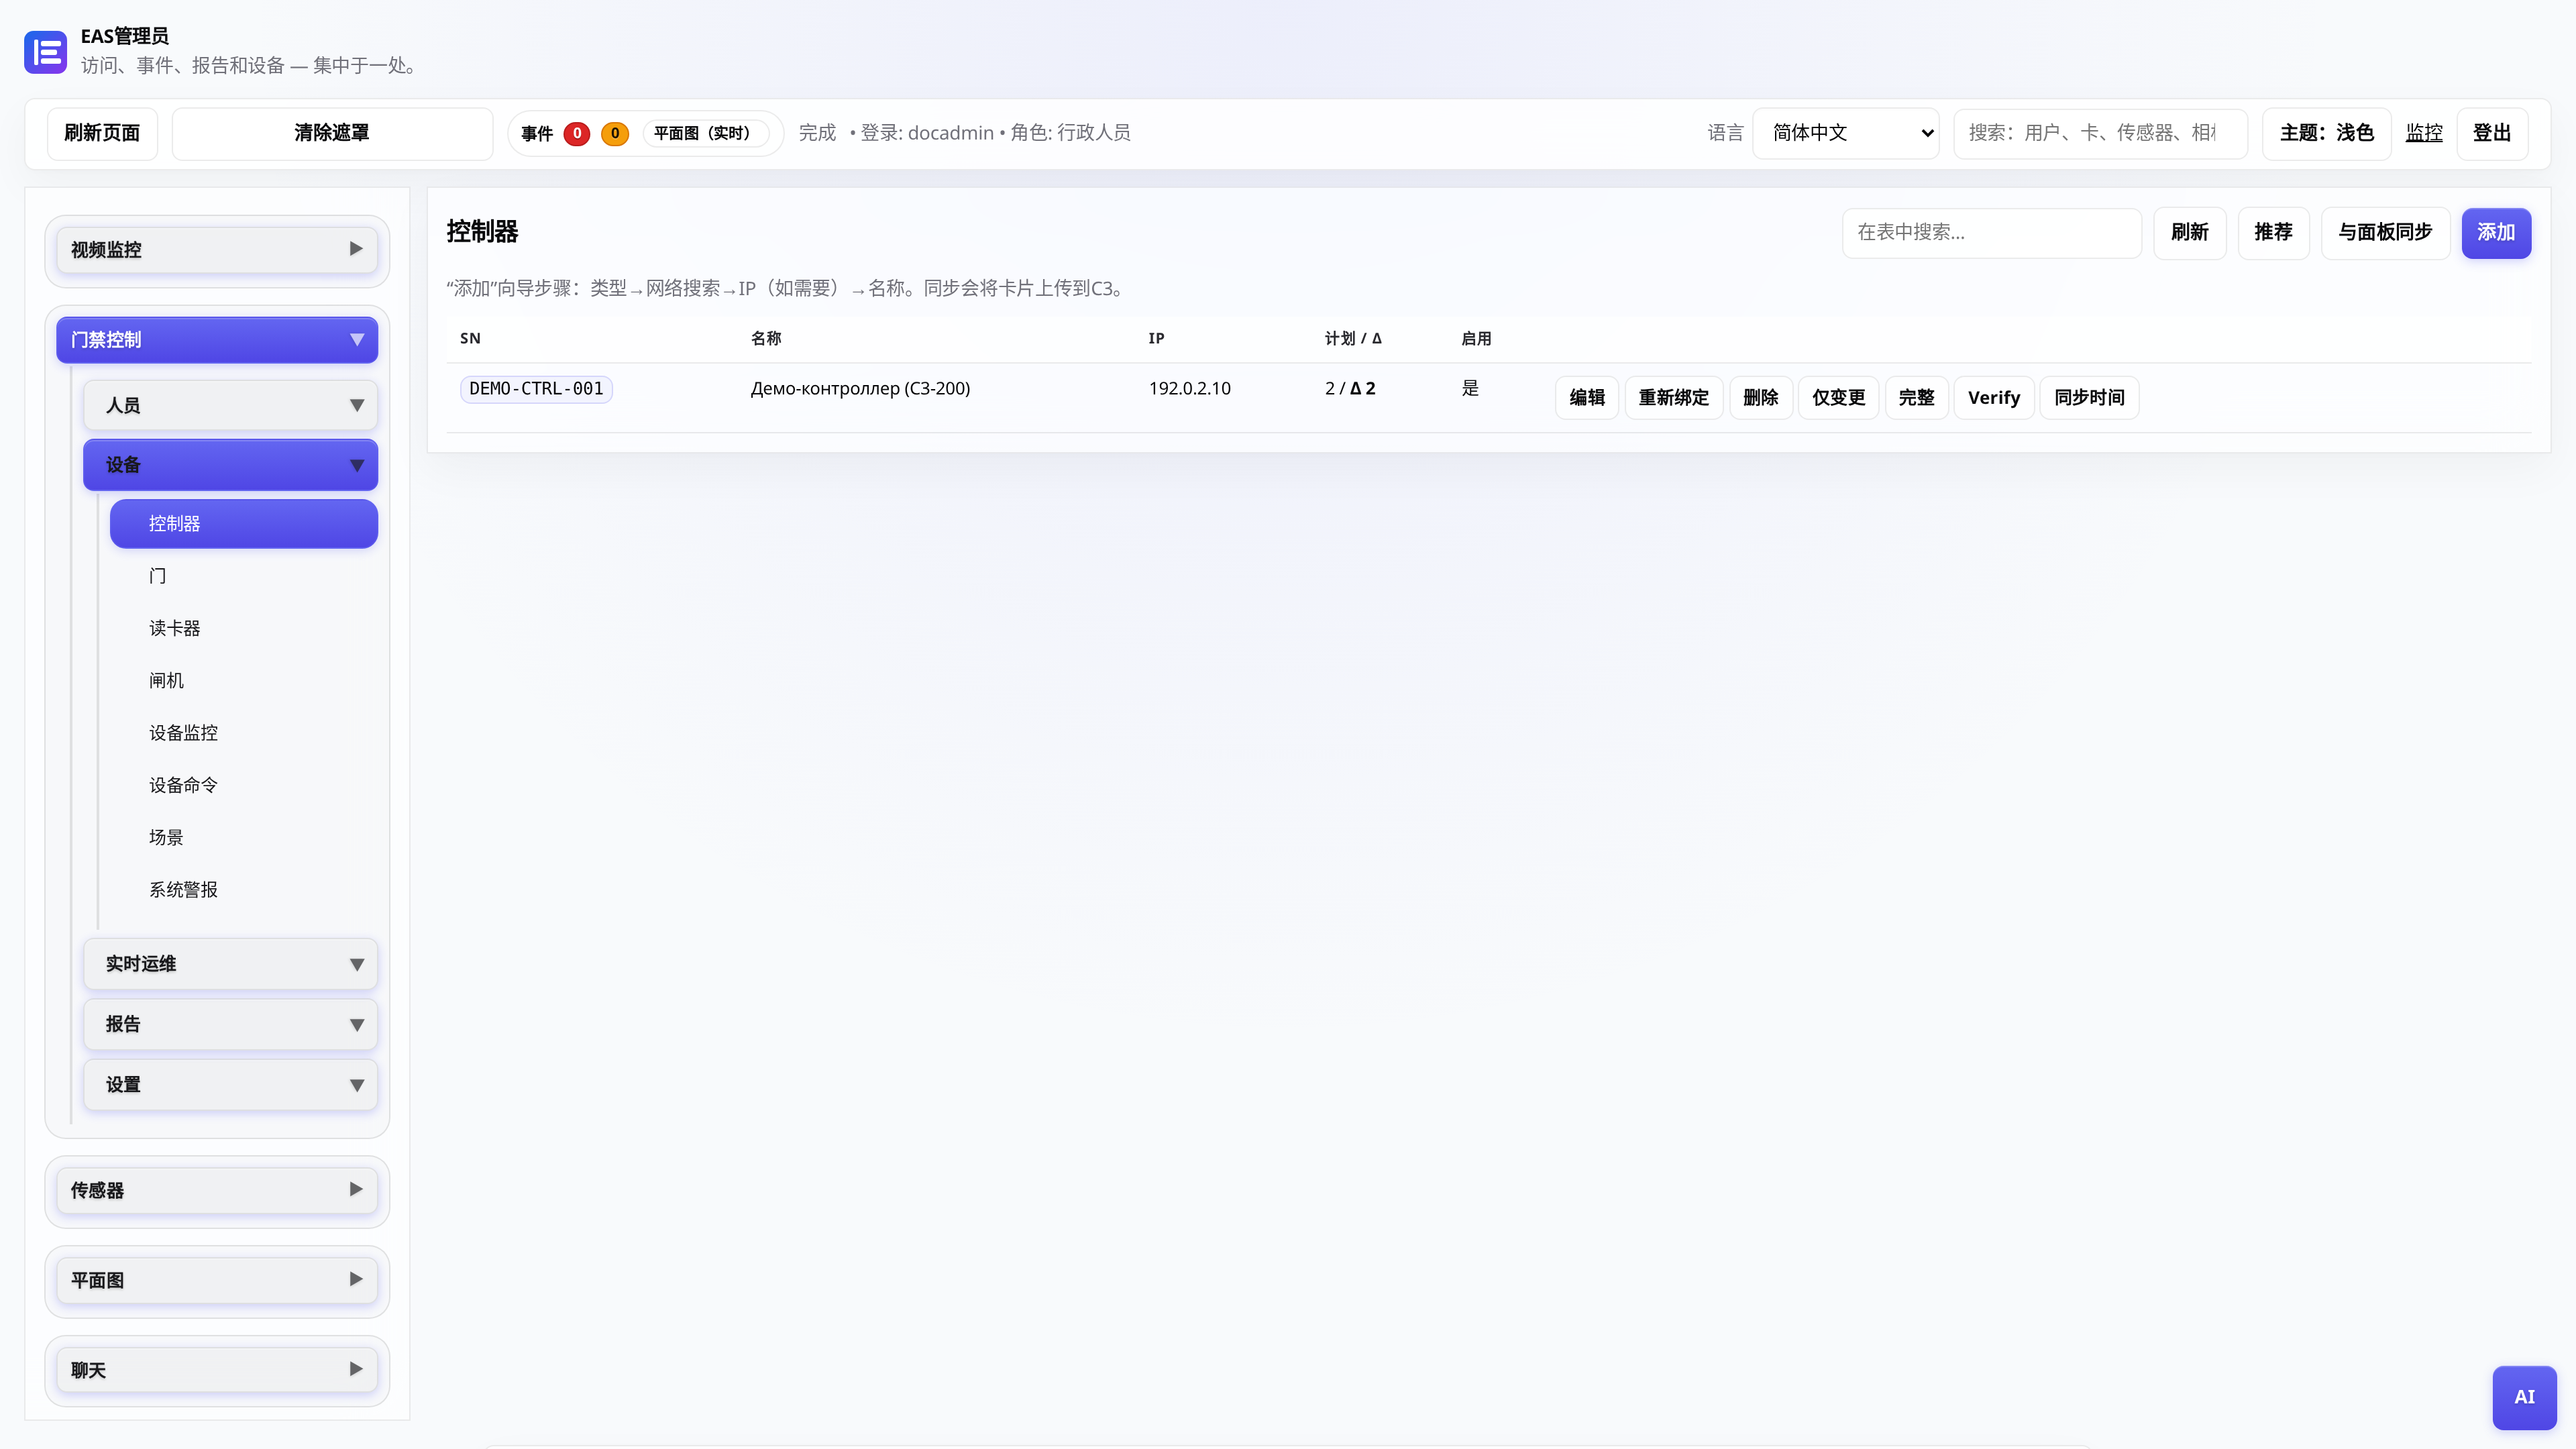The width and height of the screenshot is (2576, 1449).
Task: Click the 启用 column header
Action: click(x=1476, y=339)
